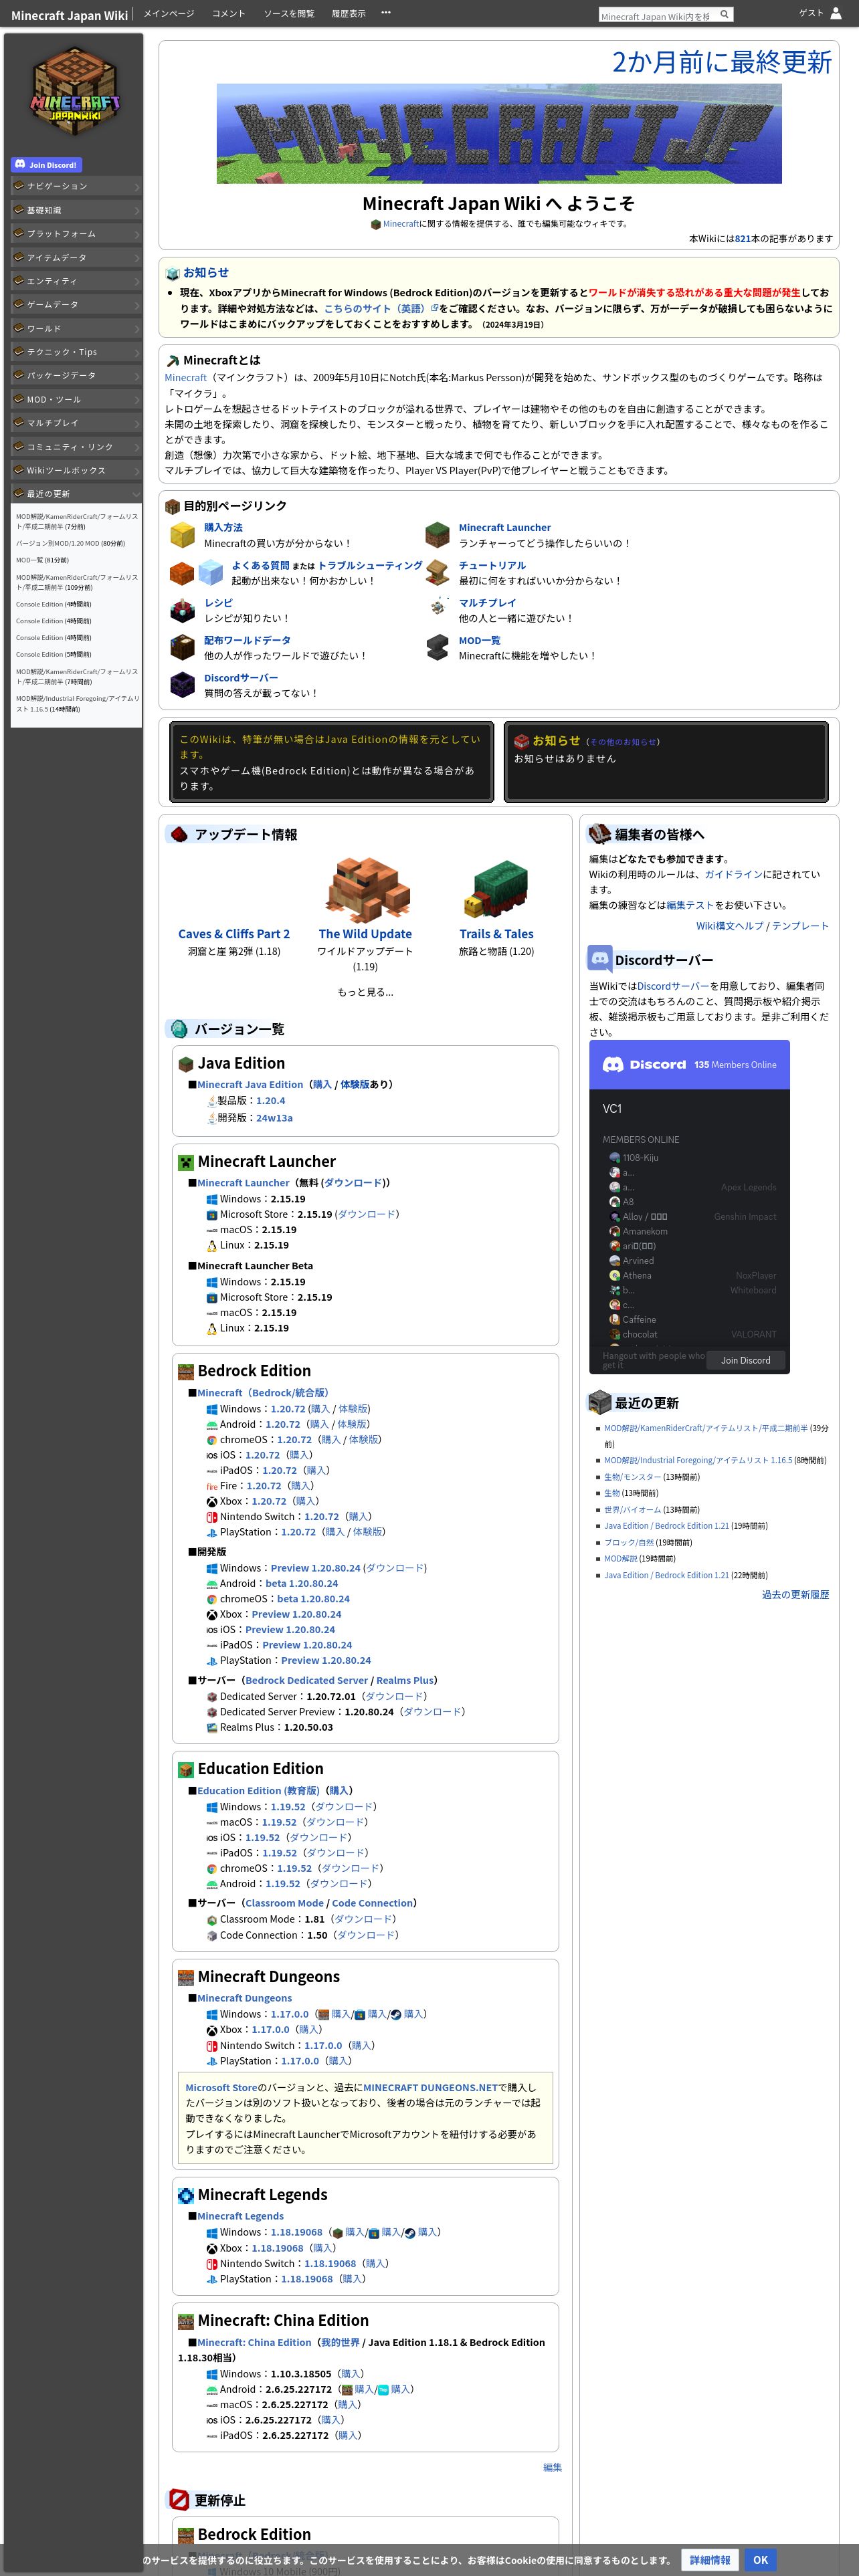The width and height of the screenshot is (859, 2576).
Task: Click the ice block icon beside よくある質問
Action: coord(211,572)
